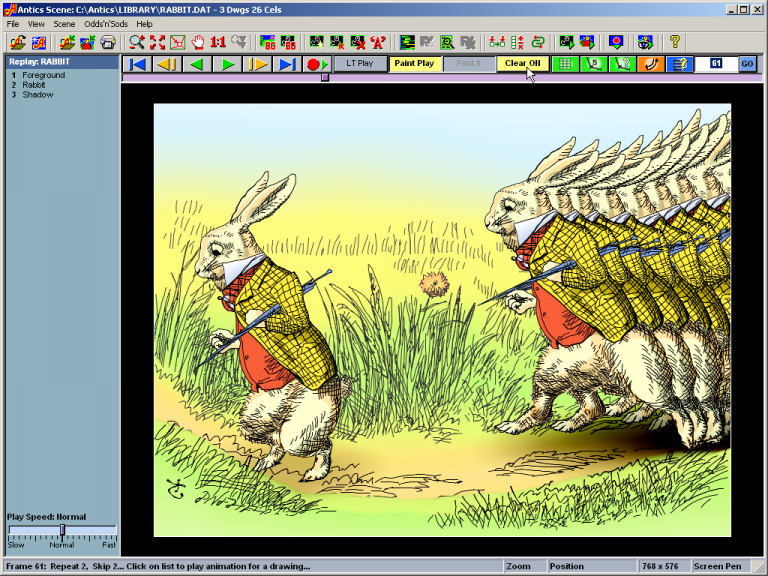Select Shadow in the replay list
Viewport: 768px width, 576px height.
[38, 95]
